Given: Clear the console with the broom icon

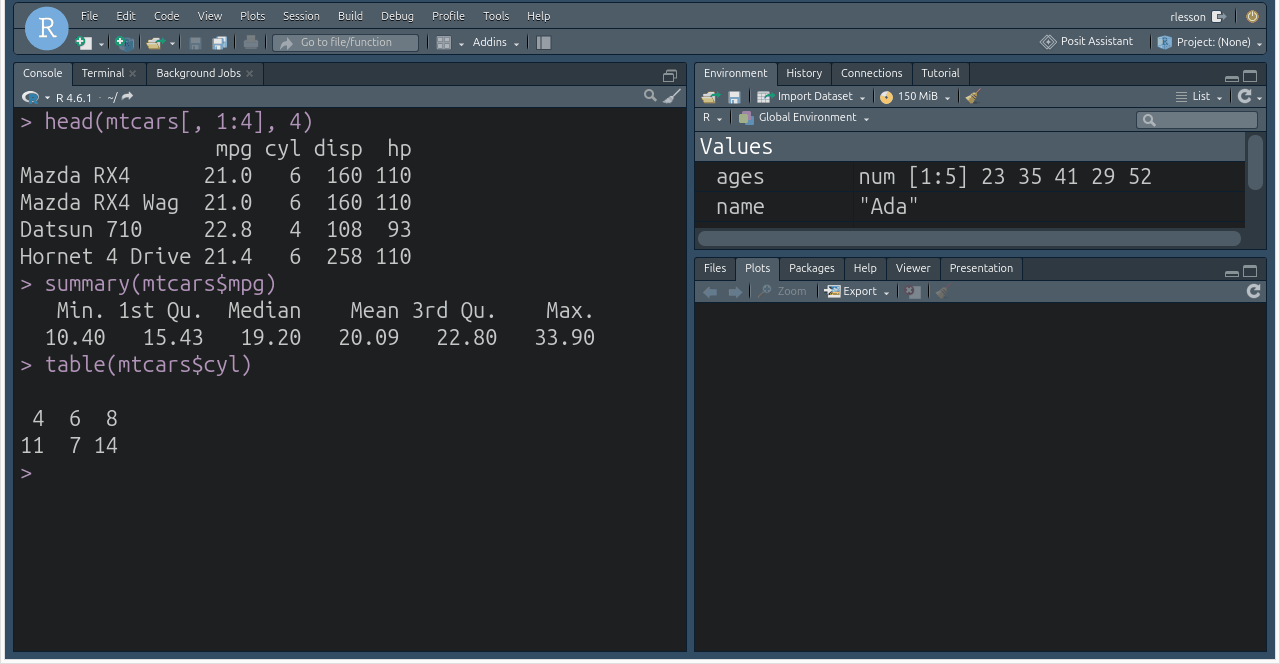Looking at the screenshot, I should tap(673, 96).
